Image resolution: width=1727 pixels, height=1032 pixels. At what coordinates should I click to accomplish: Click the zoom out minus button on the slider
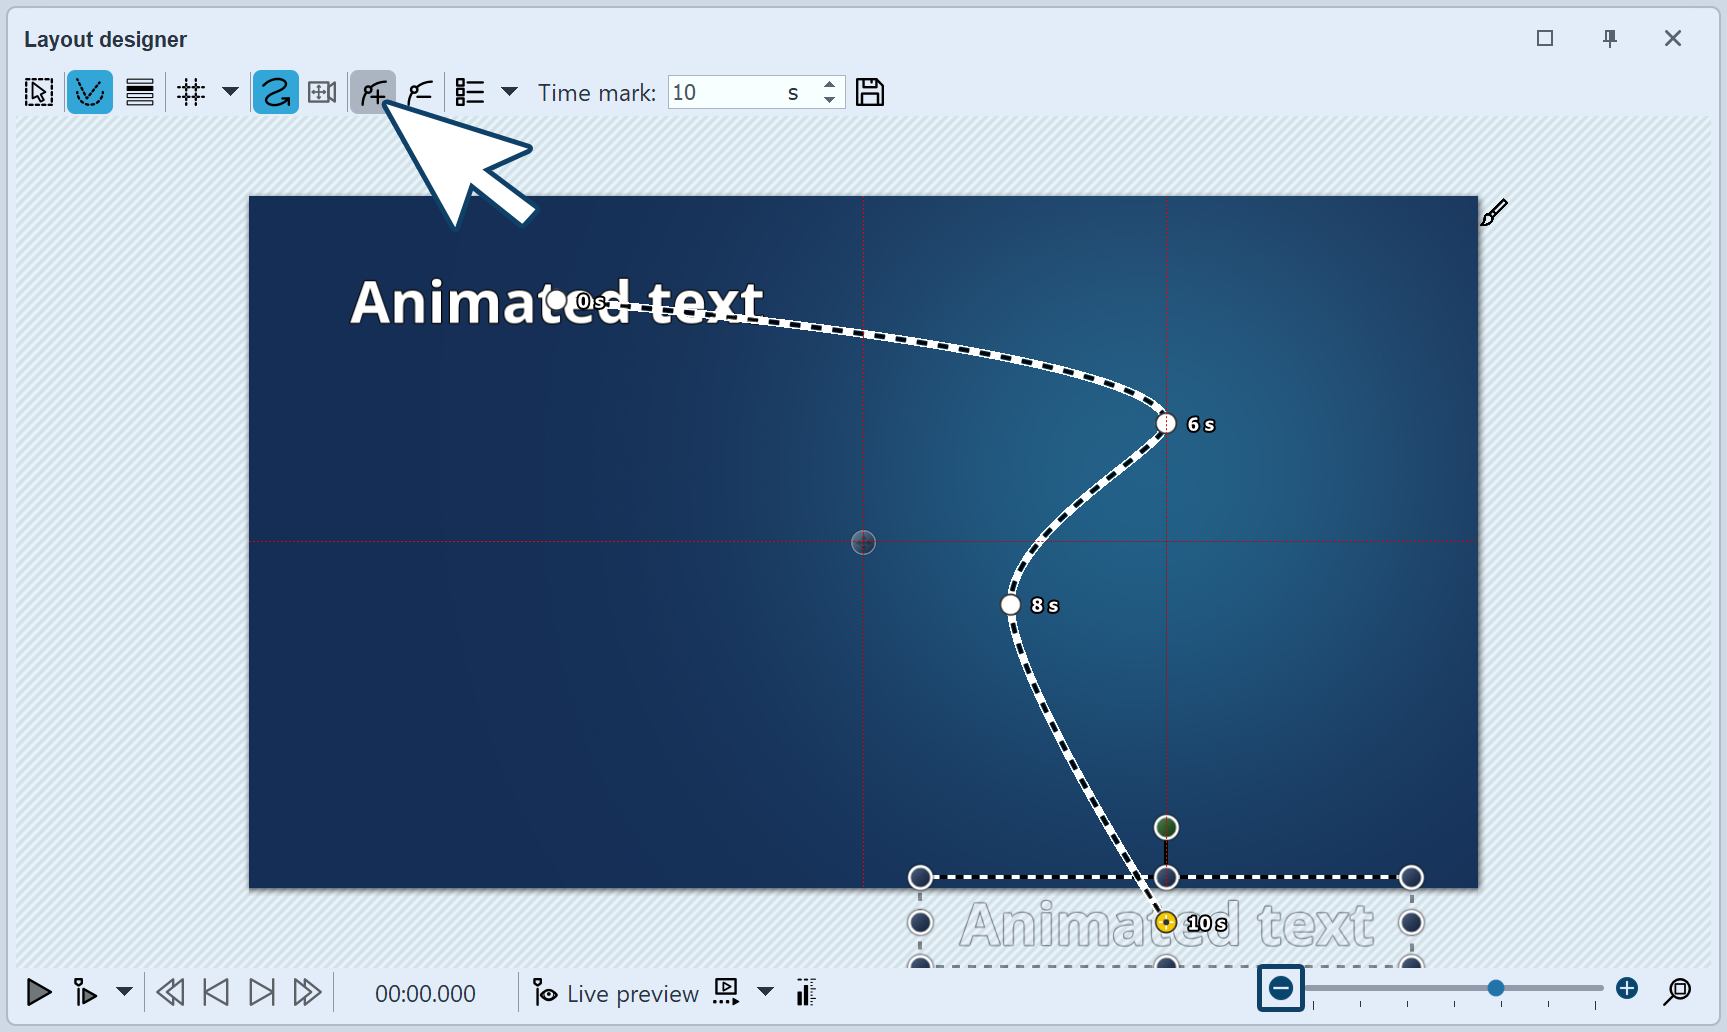(1280, 988)
